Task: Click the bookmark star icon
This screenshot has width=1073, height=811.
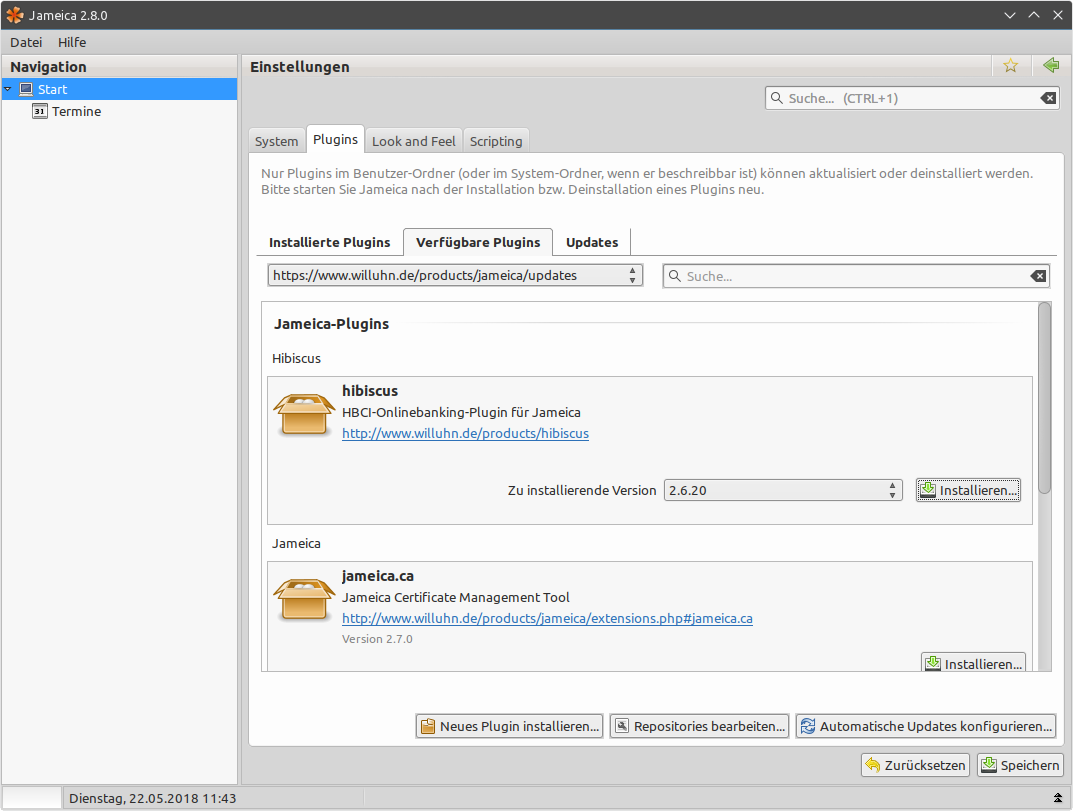Action: (1010, 66)
